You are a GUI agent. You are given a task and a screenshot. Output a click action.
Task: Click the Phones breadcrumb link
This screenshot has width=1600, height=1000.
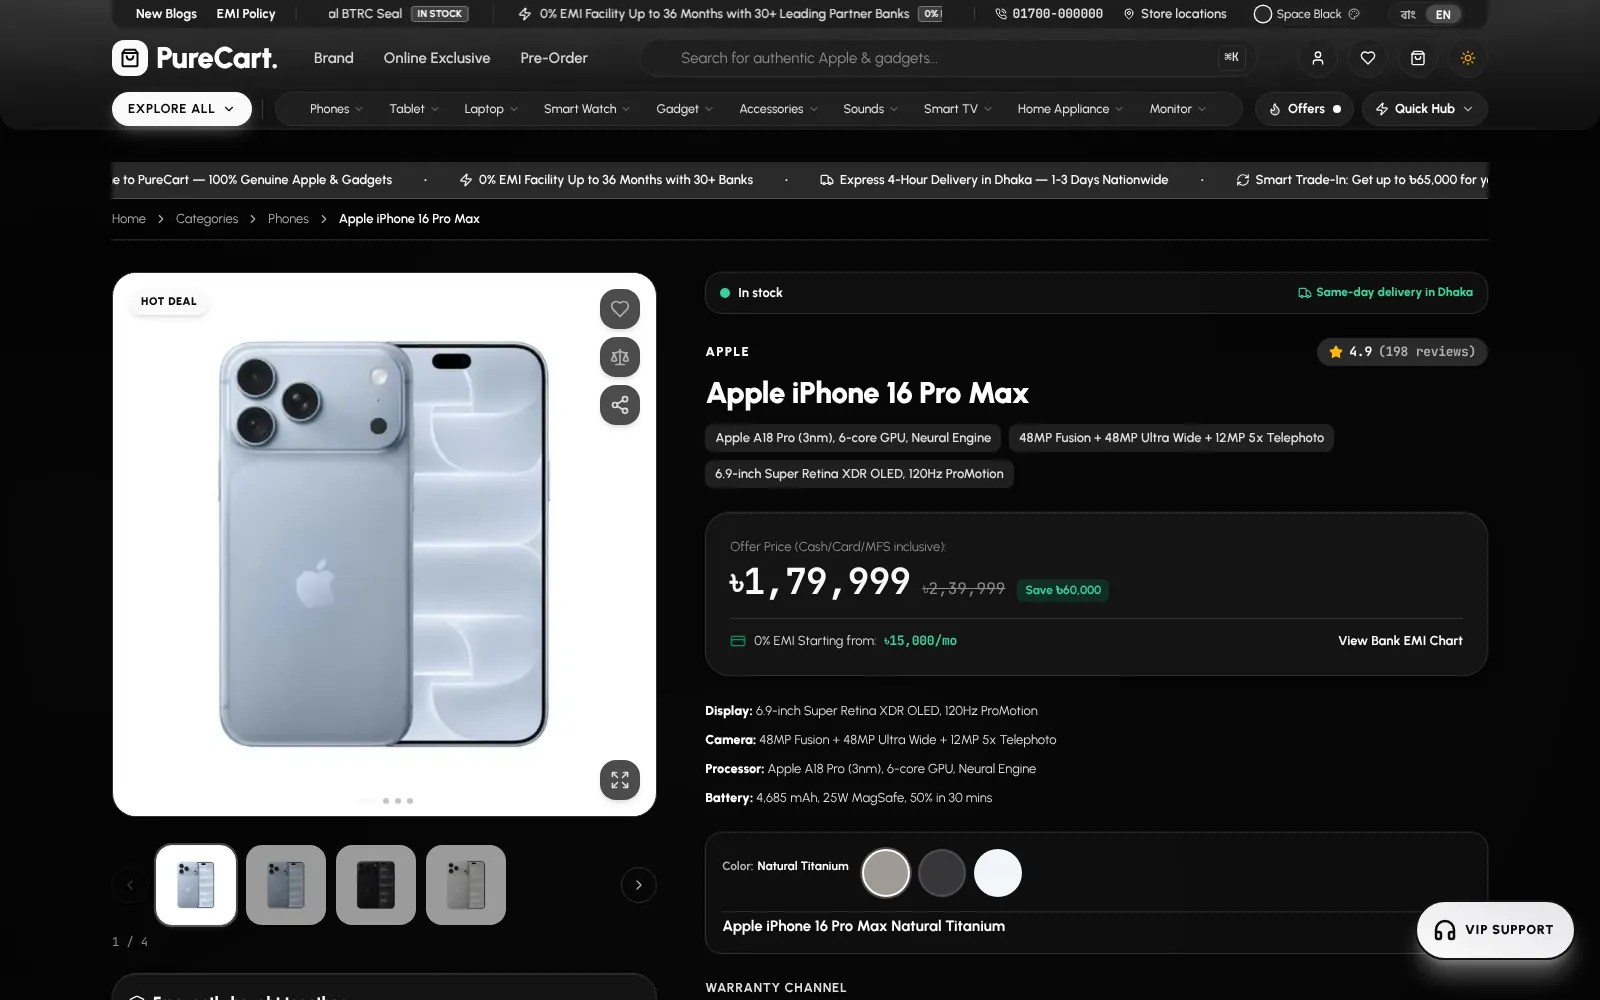click(x=288, y=219)
